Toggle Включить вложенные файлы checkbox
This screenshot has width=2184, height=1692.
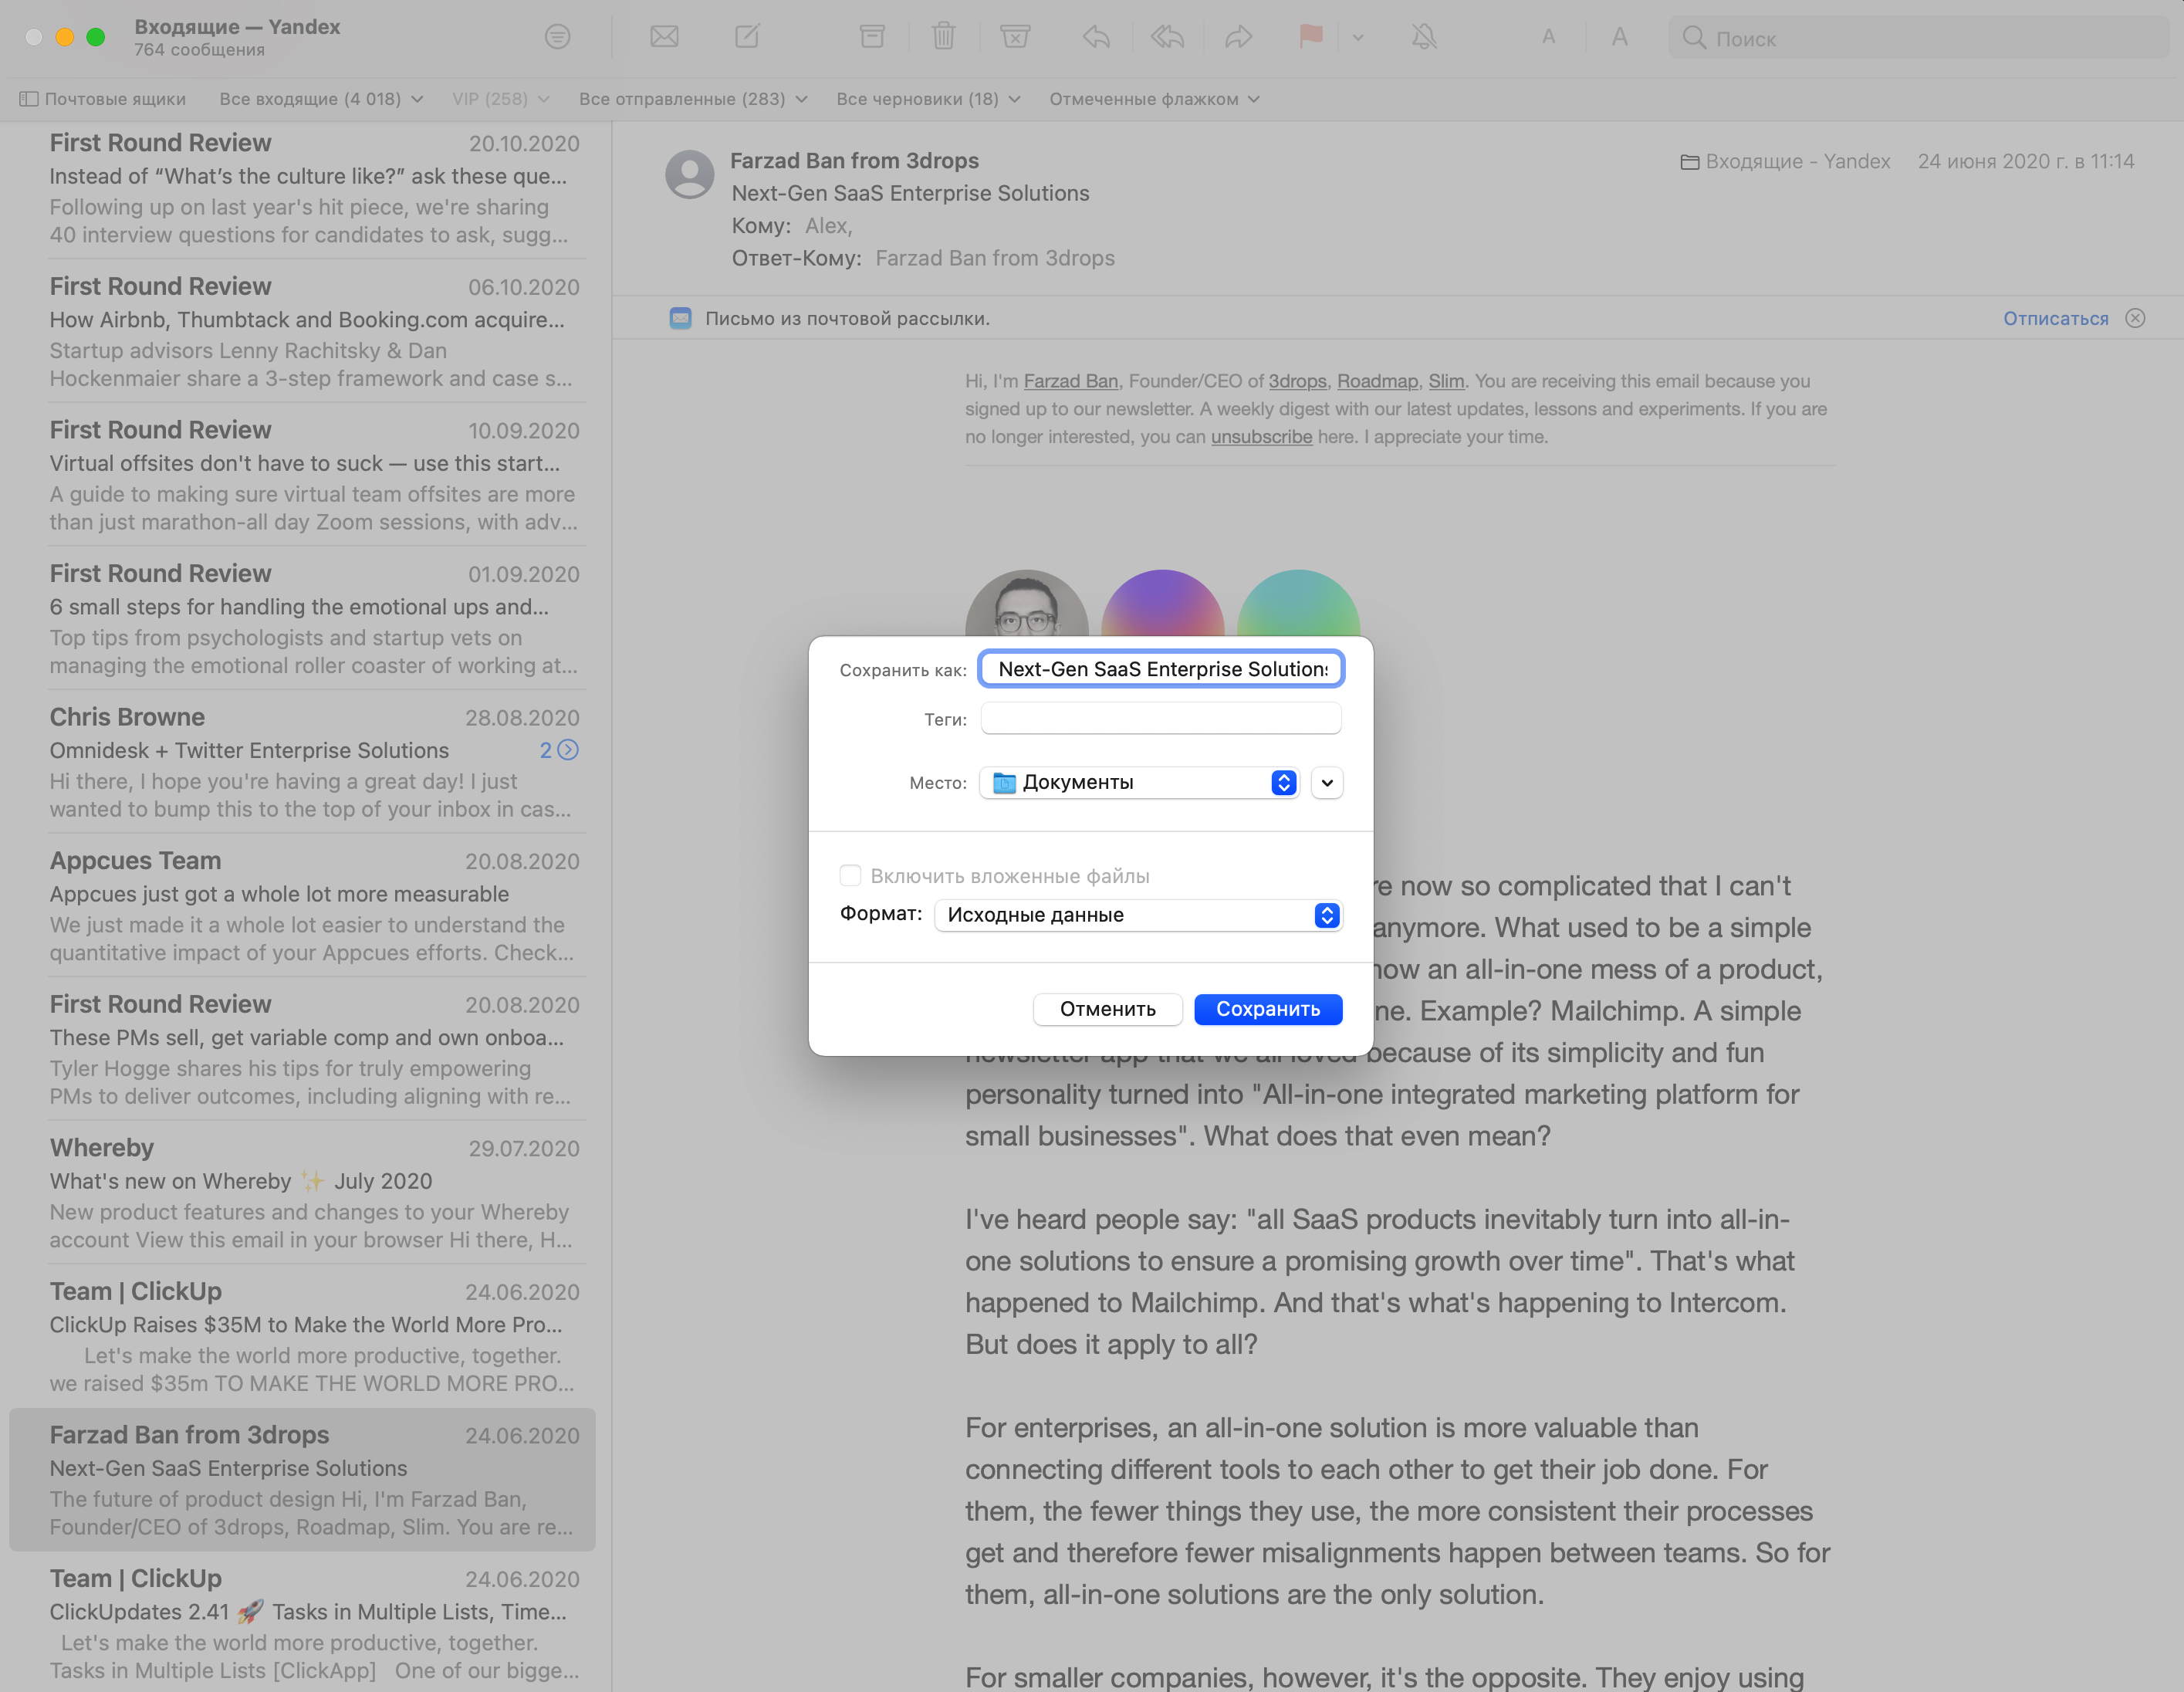click(x=850, y=875)
